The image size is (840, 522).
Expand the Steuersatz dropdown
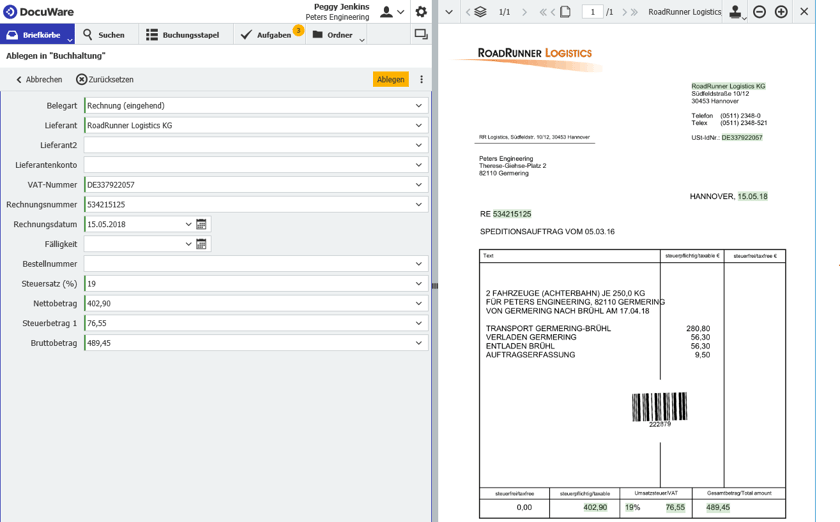pyautogui.click(x=419, y=284)
